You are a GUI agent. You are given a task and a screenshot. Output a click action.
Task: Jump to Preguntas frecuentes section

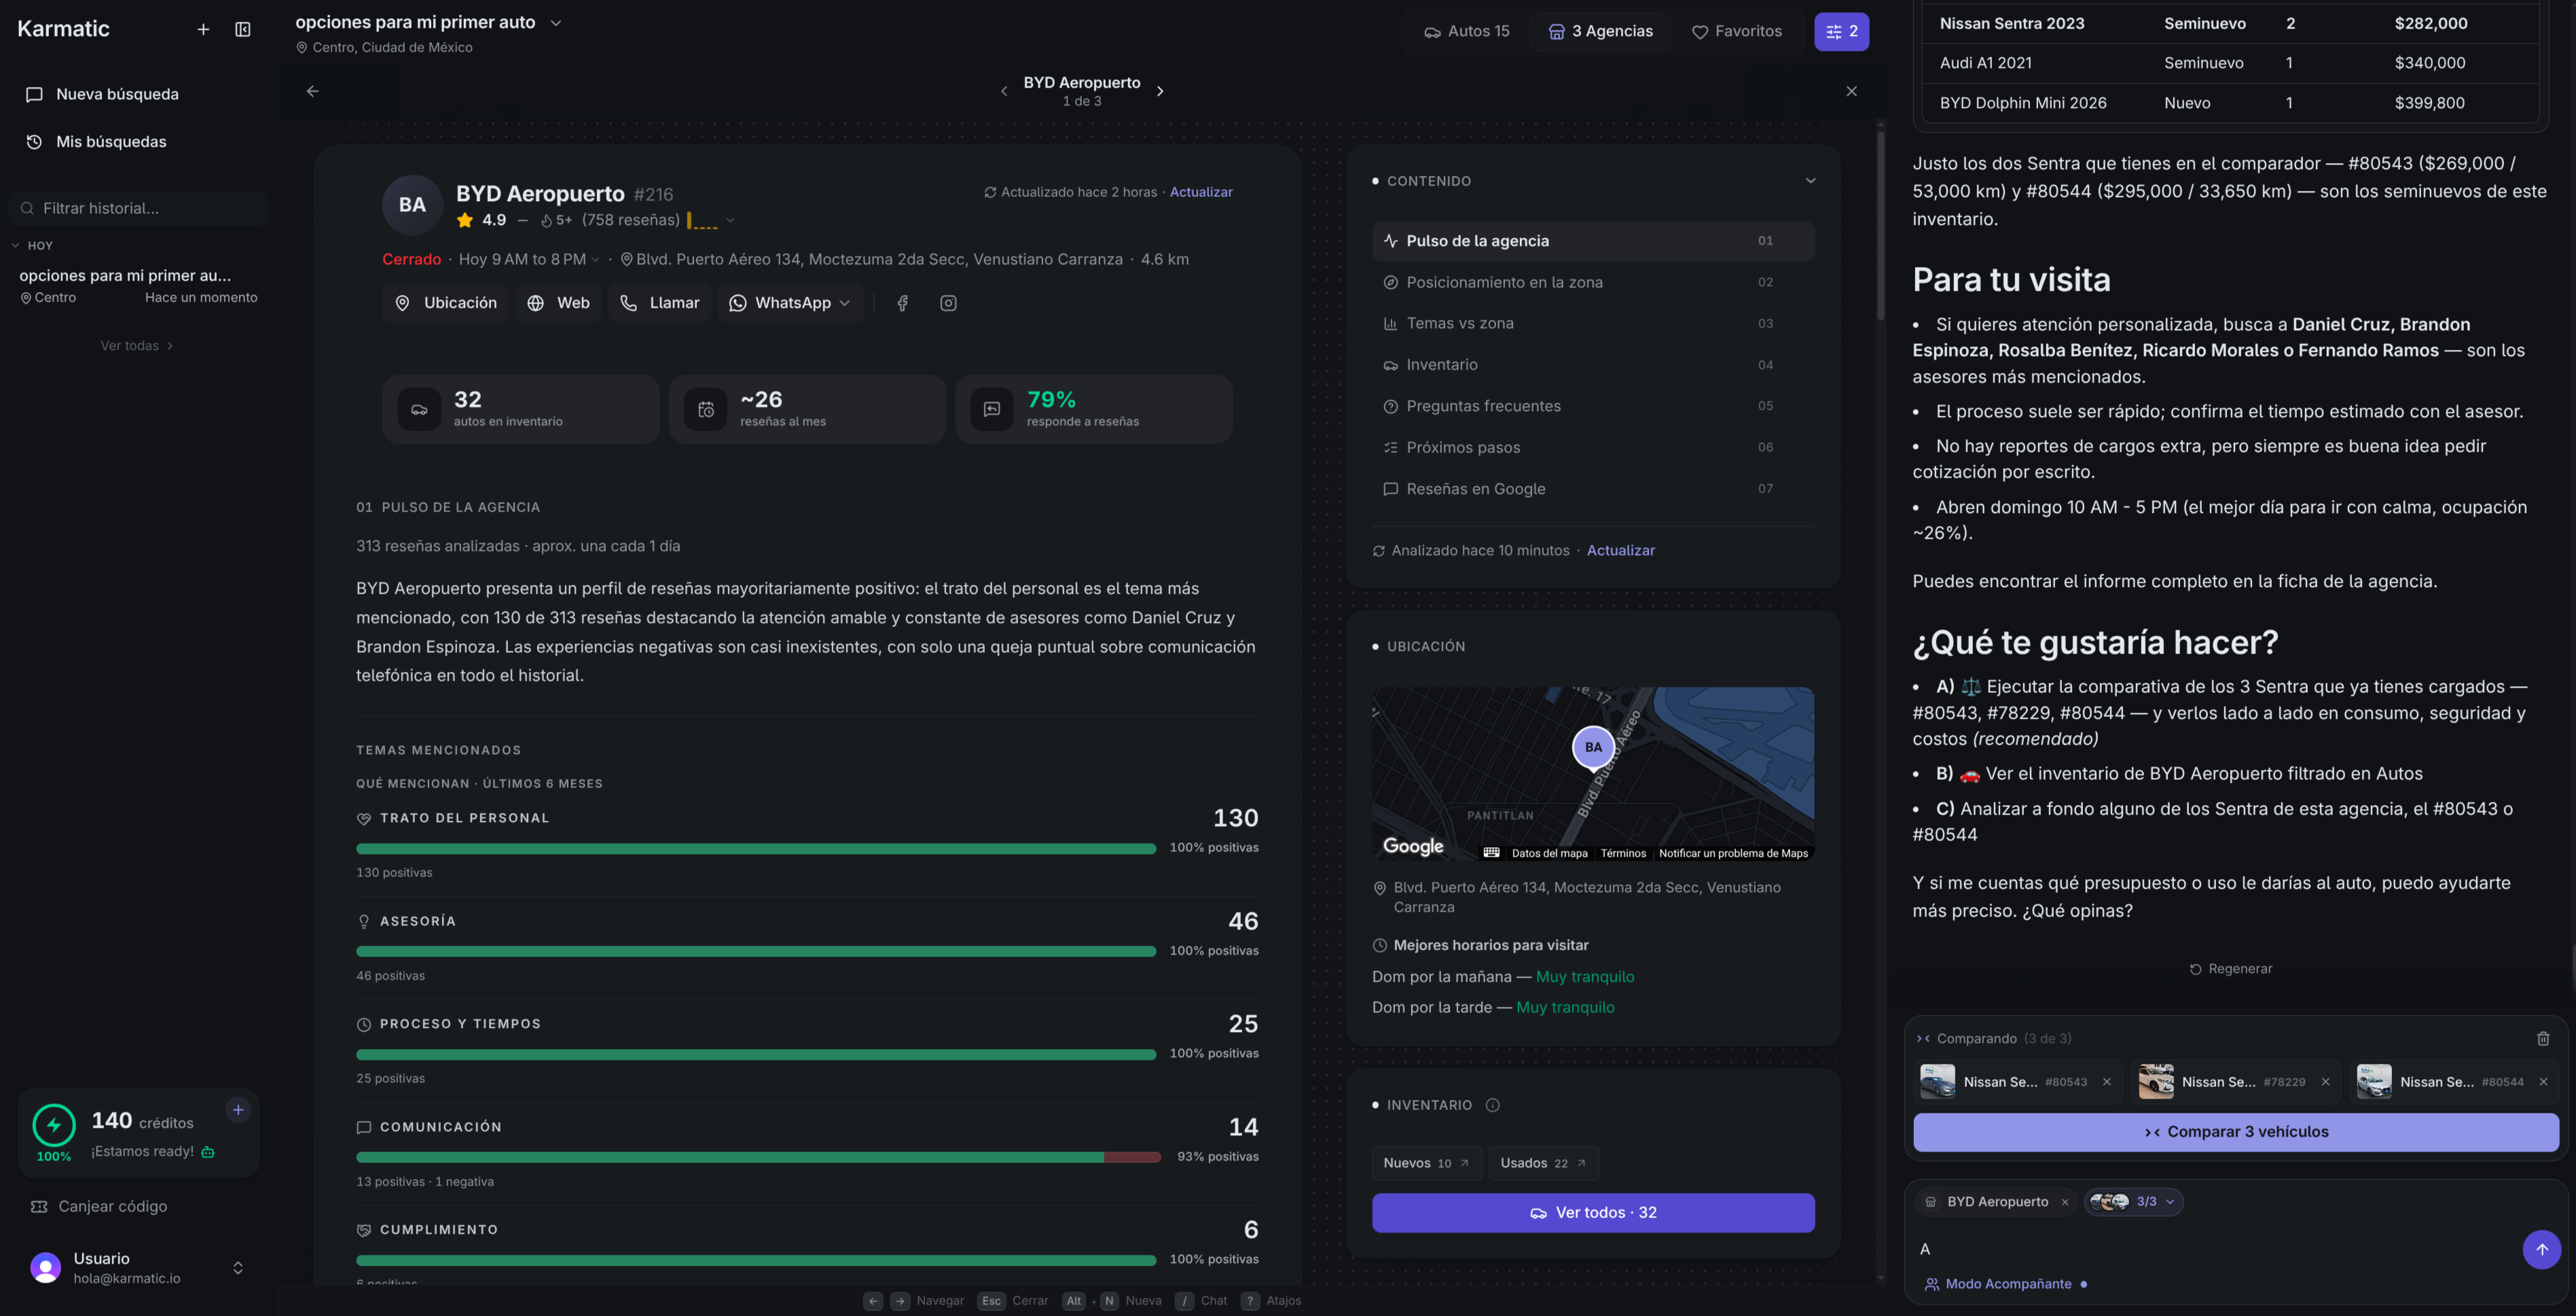click(x=1593, y=406)
